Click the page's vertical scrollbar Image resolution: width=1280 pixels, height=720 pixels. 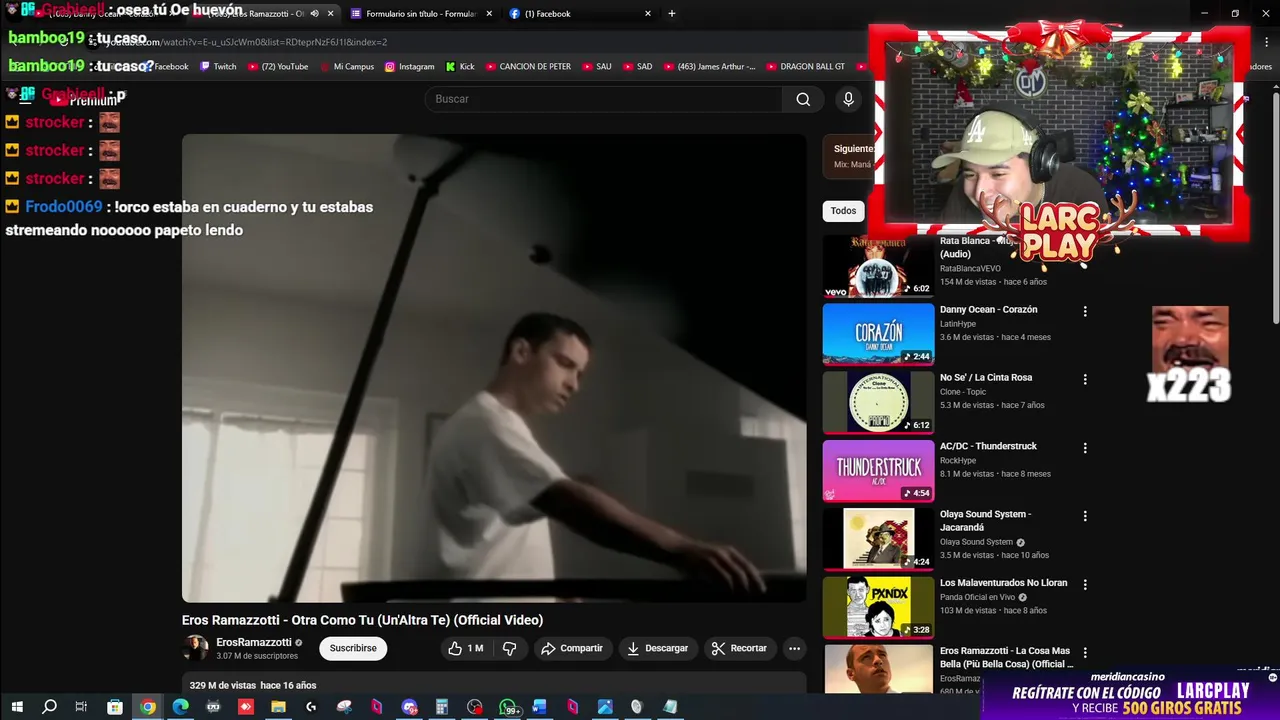(1275, 210)
